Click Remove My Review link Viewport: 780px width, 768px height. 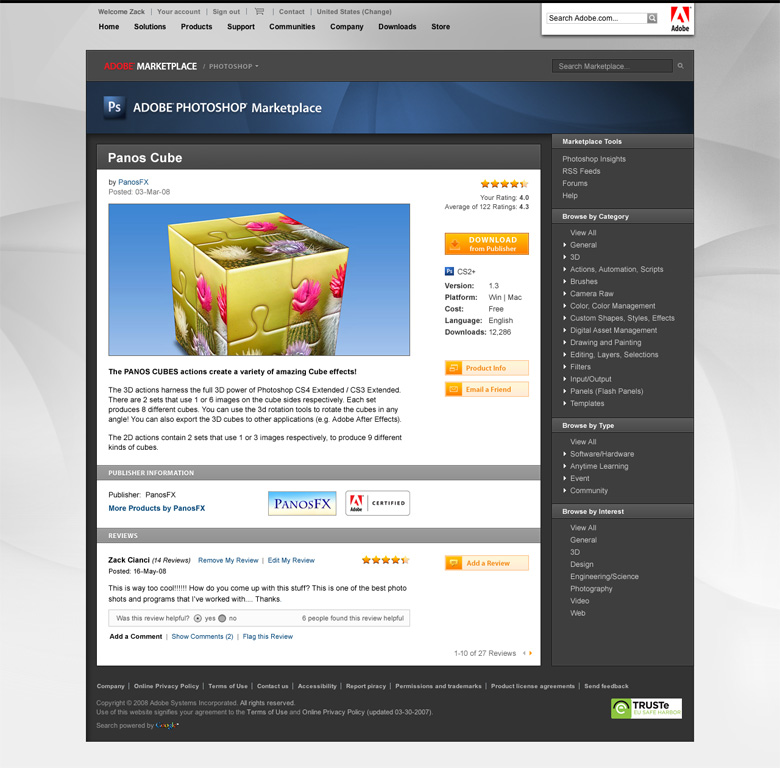tap(228, 561)
